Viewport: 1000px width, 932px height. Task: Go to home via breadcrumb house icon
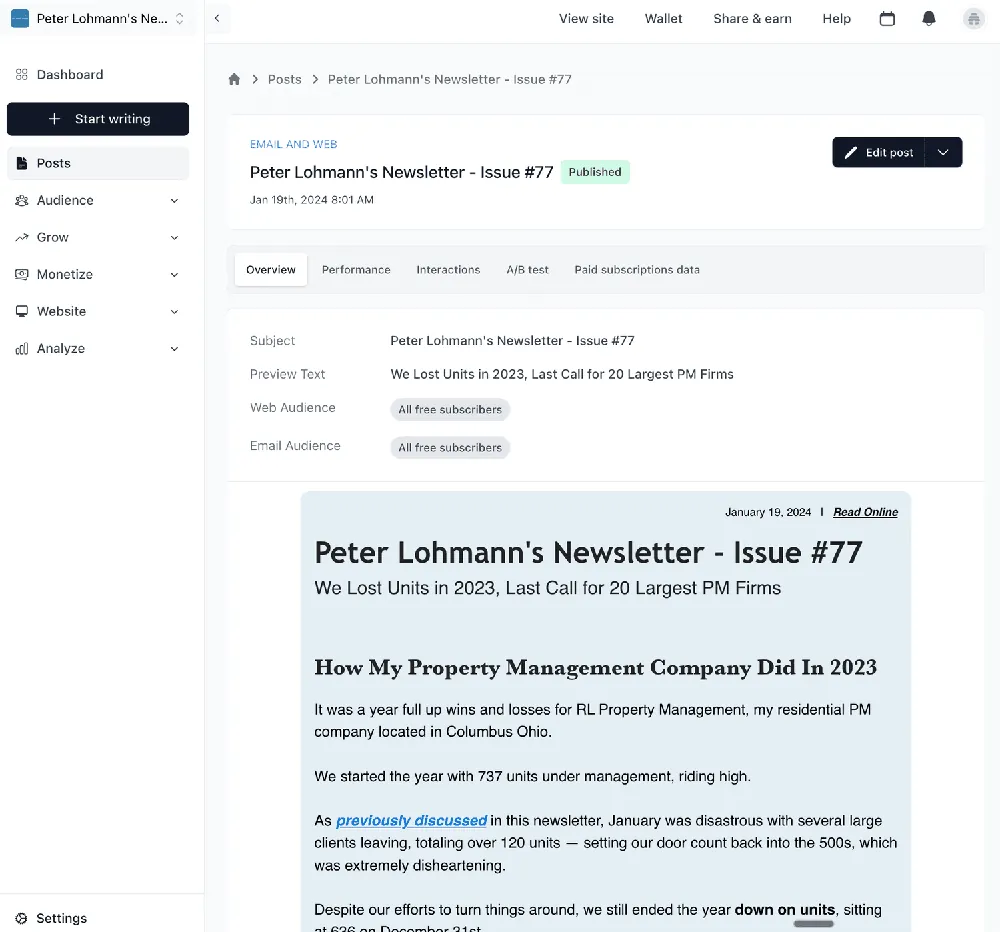tap(234, 79)
